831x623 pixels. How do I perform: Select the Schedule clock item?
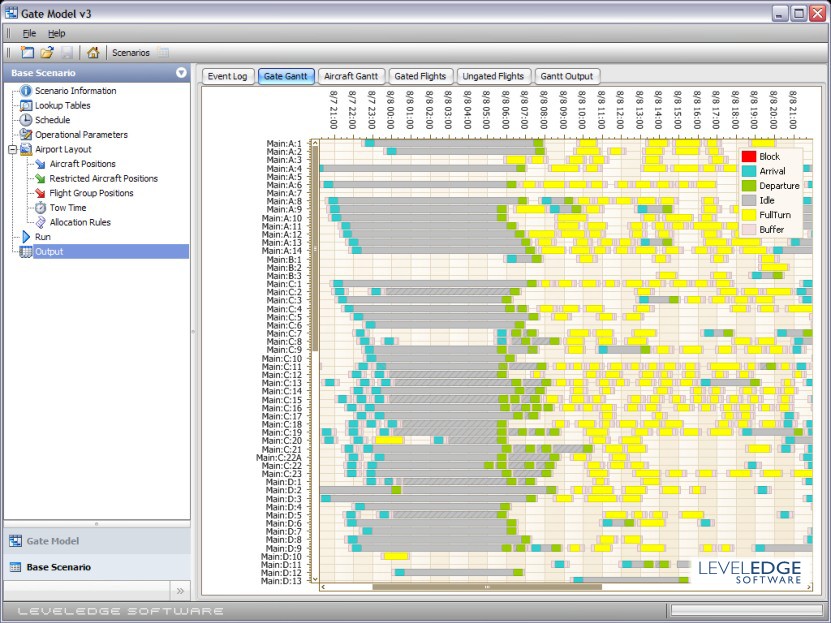pos(52,120)
